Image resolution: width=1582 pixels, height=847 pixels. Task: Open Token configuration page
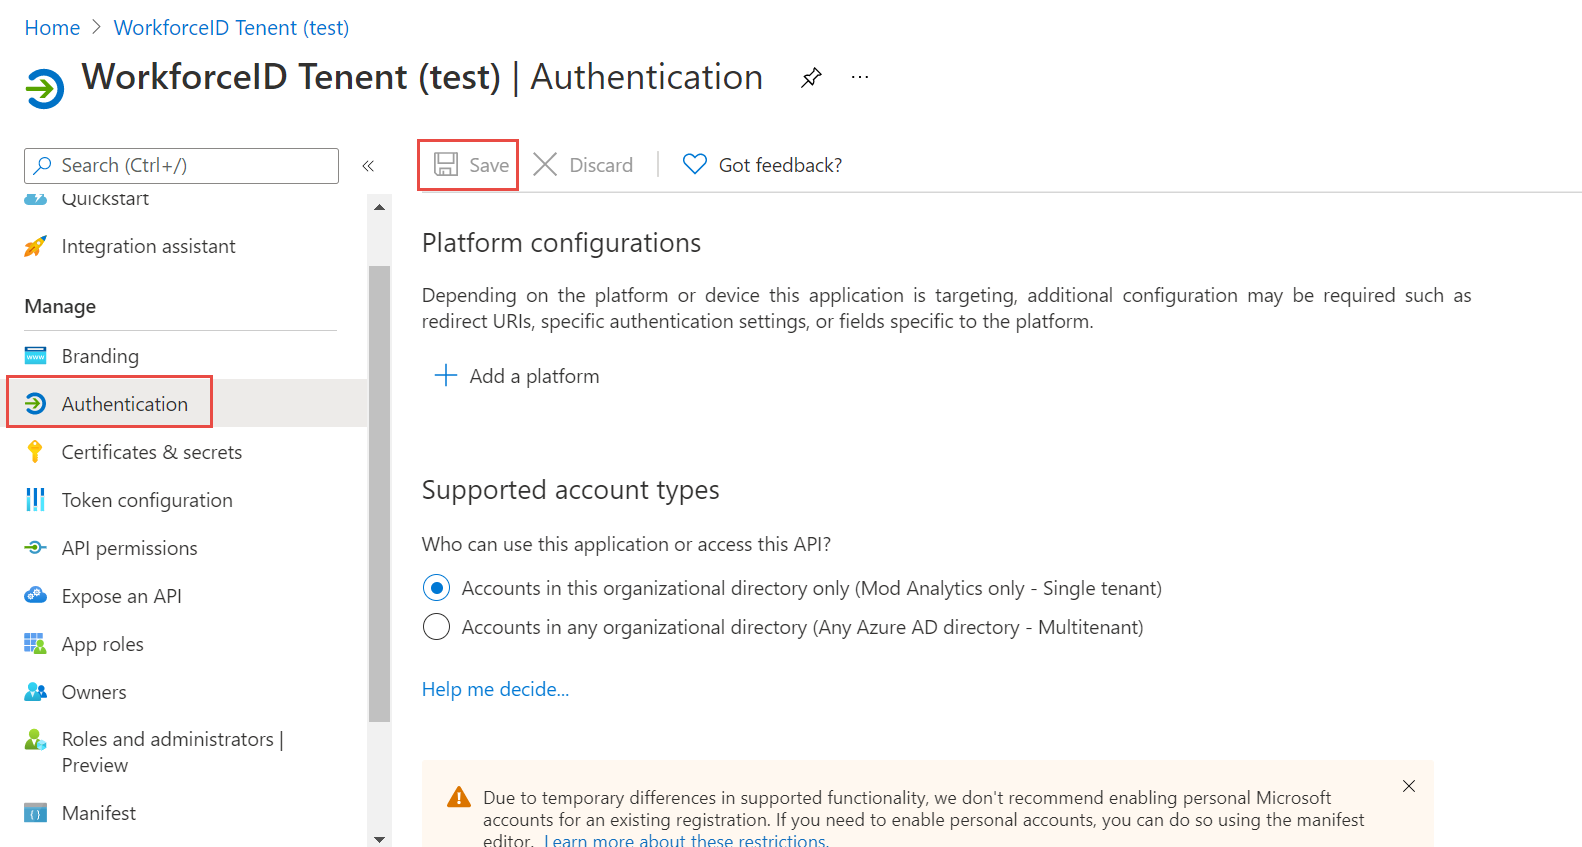tap(147, 500)
